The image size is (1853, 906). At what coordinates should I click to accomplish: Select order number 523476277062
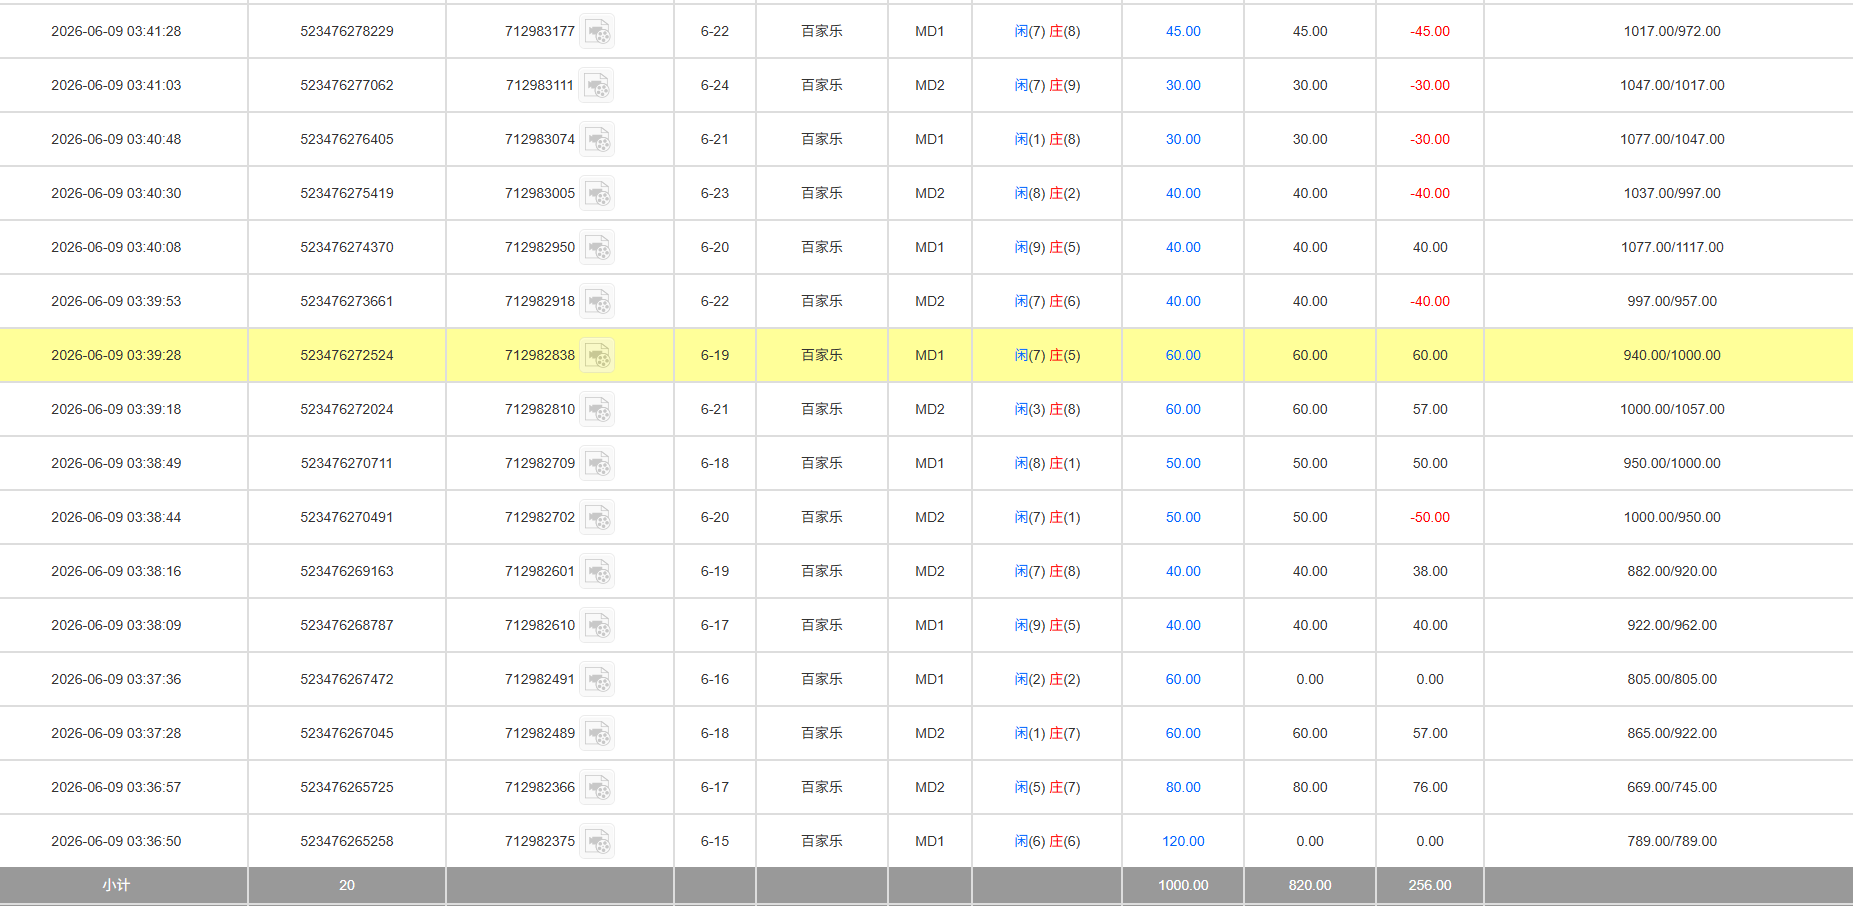point(347,85)
